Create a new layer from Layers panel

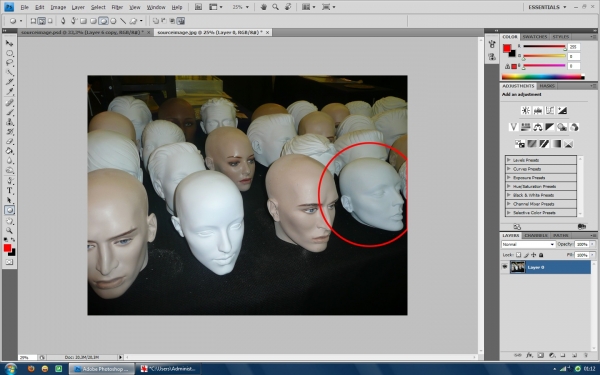pyautogui.click(x=574, y=355)
